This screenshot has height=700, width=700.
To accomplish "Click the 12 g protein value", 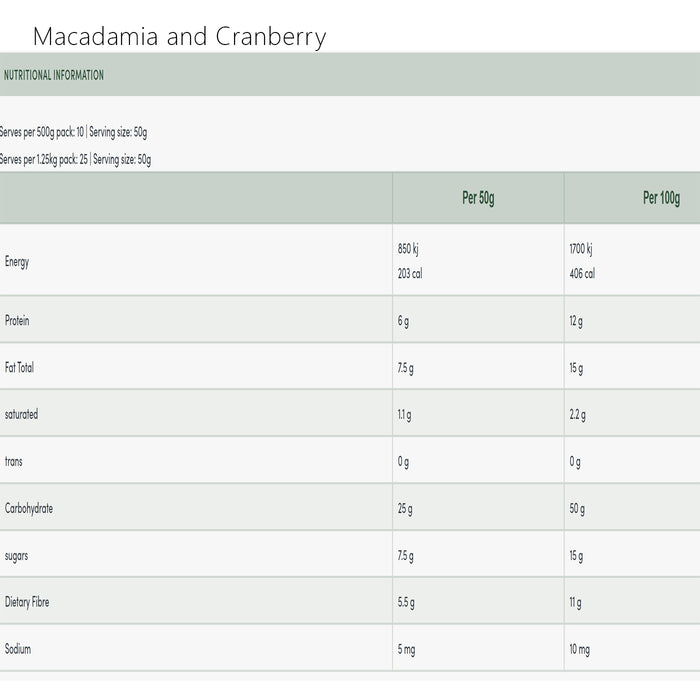I will [x=576, y=321].
